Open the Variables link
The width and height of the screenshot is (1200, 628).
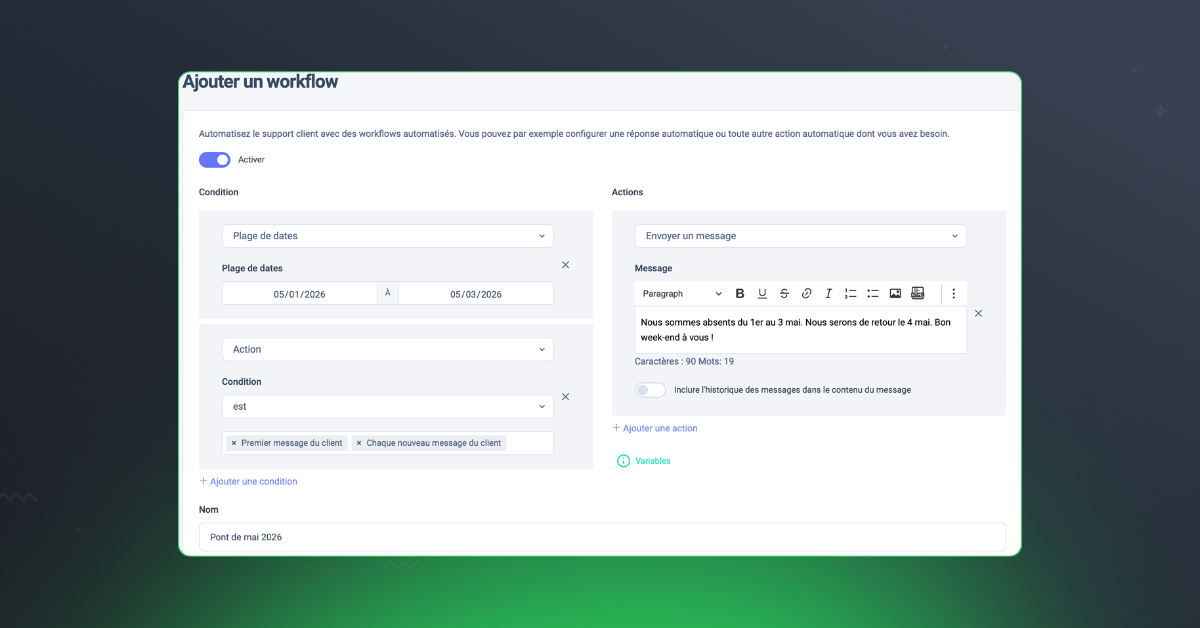point(653,461)
